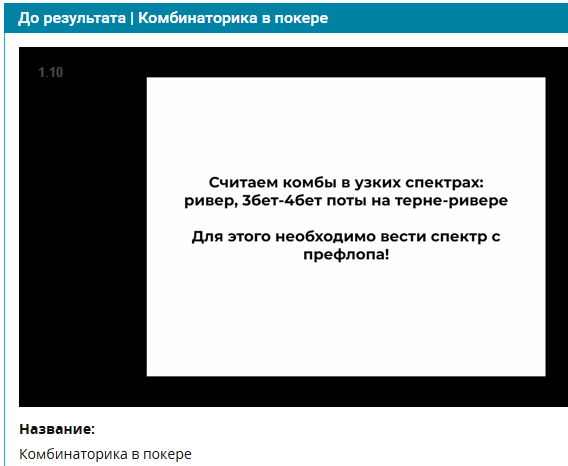568x466 pixels.
Task: Click the 'Комбинаторика в покере' name value below Название
Action: point(105,454)
